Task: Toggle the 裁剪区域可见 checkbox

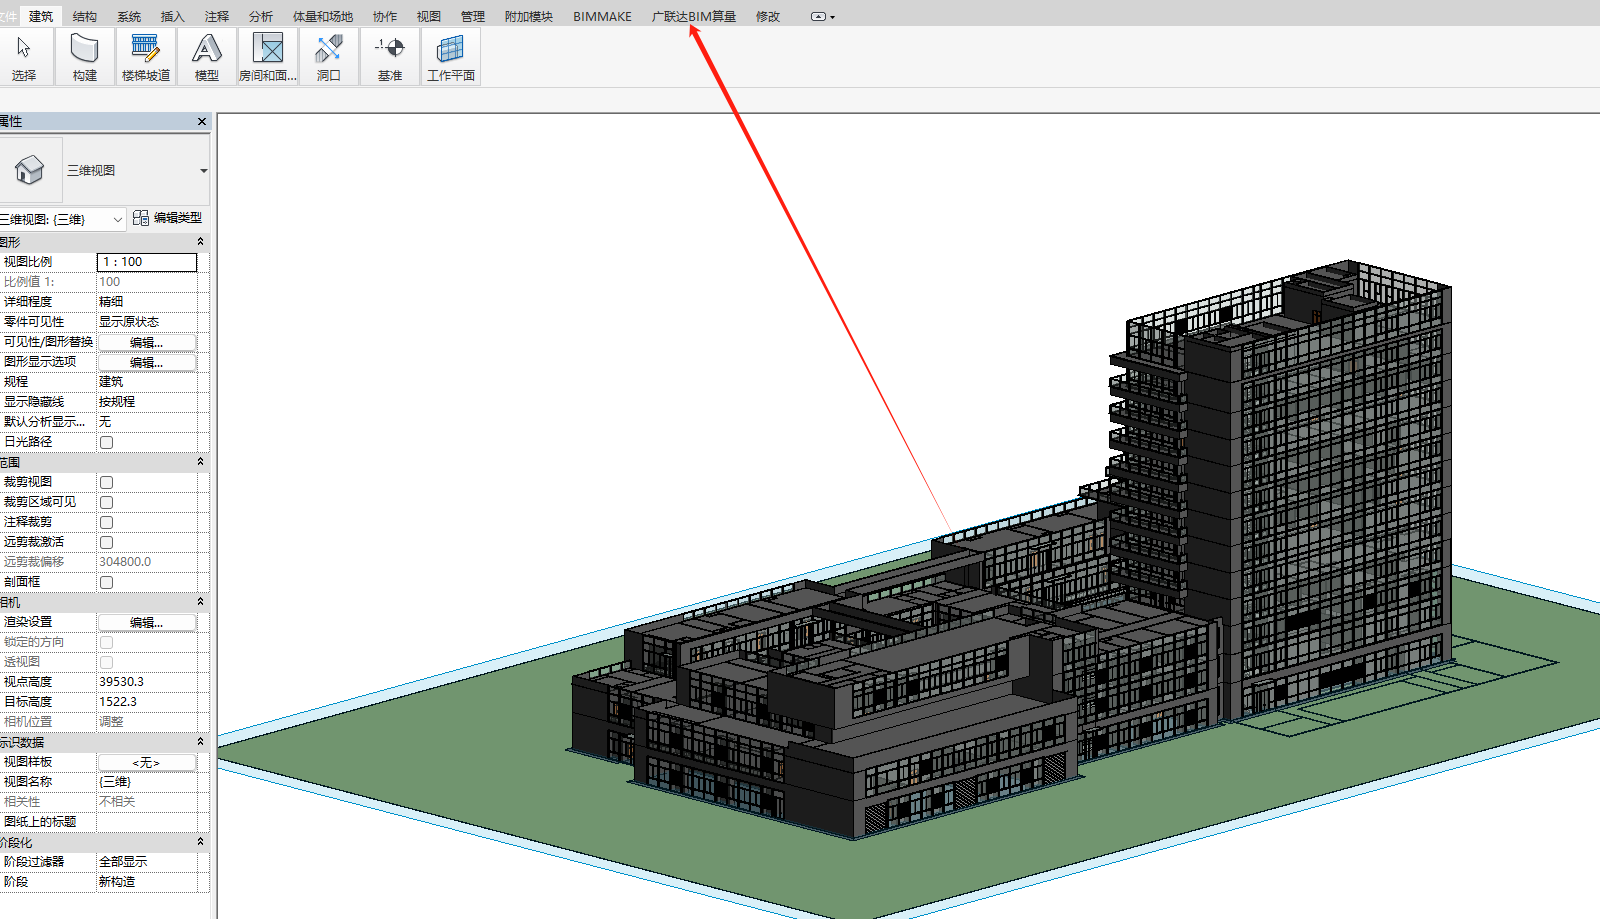Action: tap(107, 502)
